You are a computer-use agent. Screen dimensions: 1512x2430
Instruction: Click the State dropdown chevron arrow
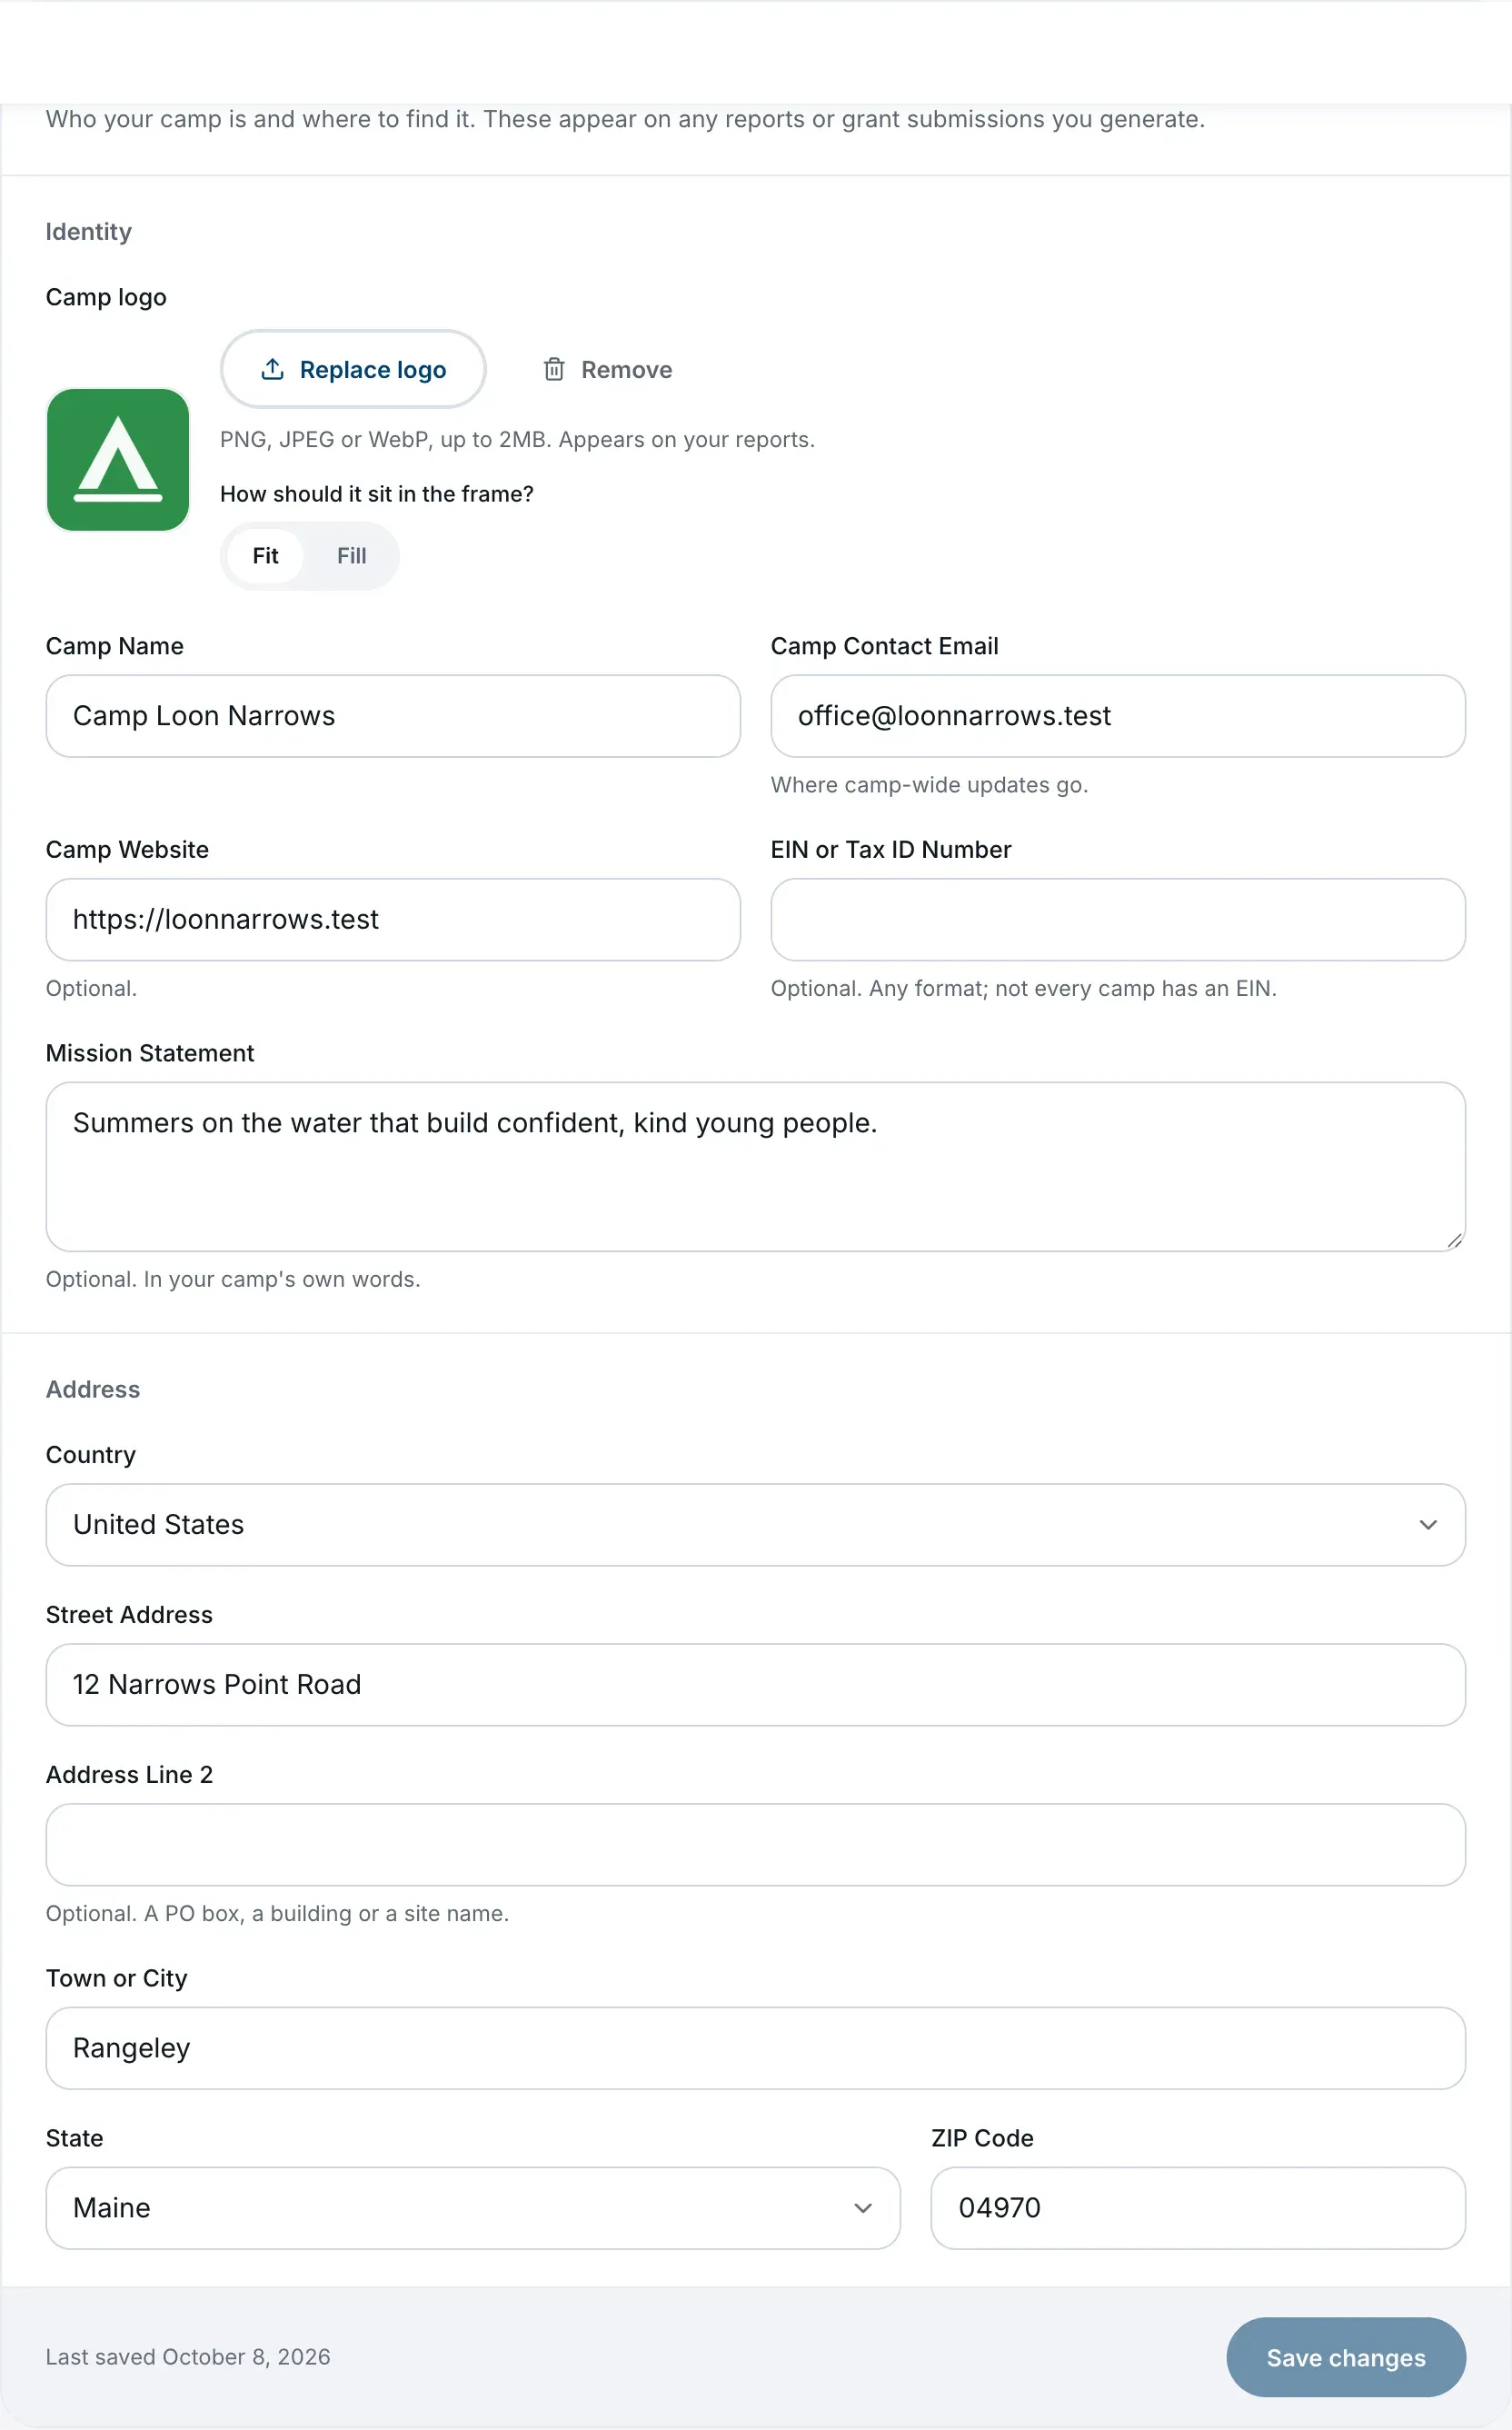pyautogui.click(x=863, y=2208)
